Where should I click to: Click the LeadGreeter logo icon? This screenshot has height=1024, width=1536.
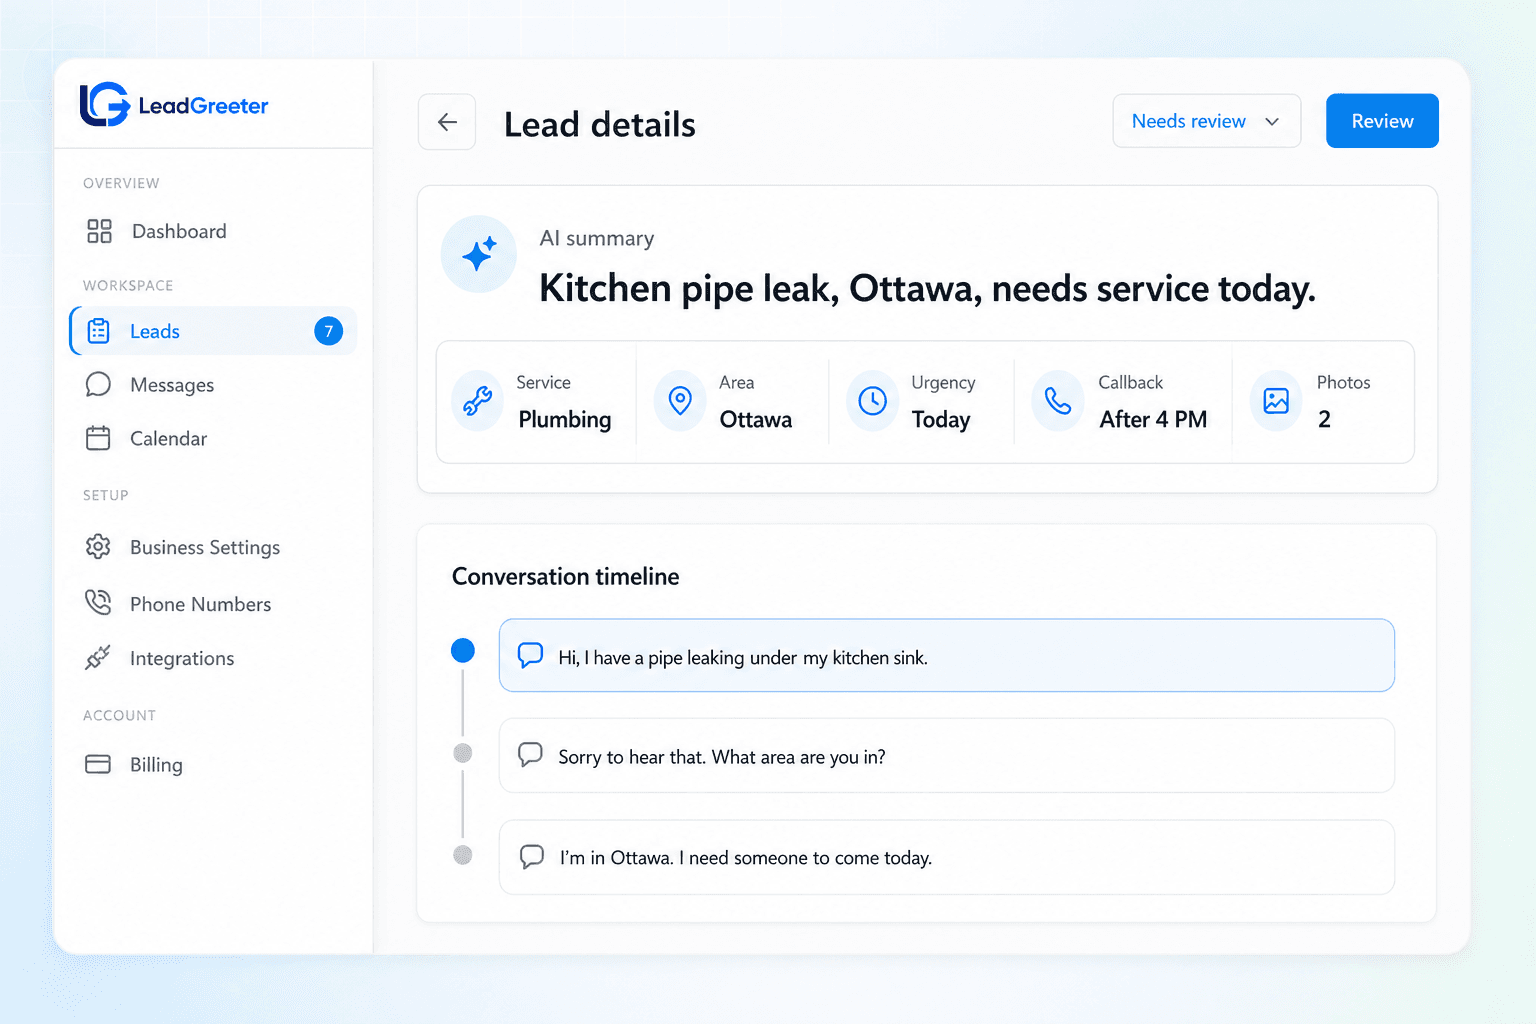pos(104,104)
